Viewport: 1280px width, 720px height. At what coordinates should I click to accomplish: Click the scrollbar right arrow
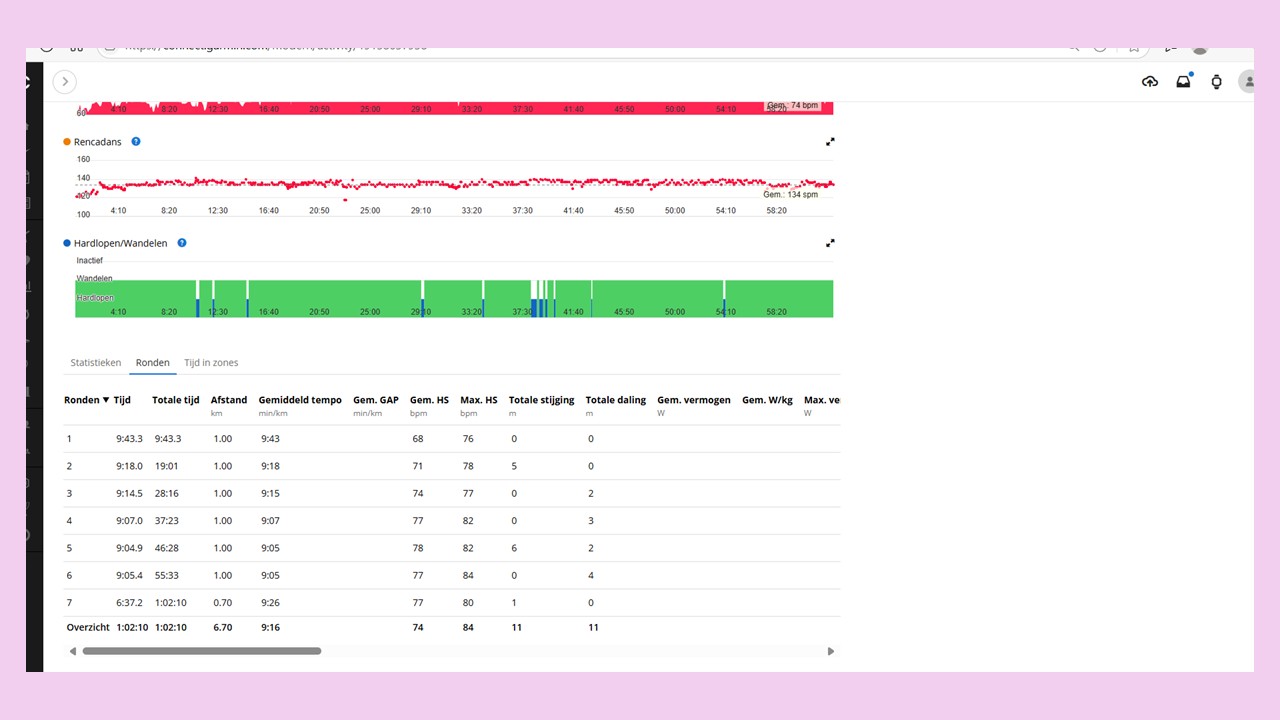tap(830, 651)
